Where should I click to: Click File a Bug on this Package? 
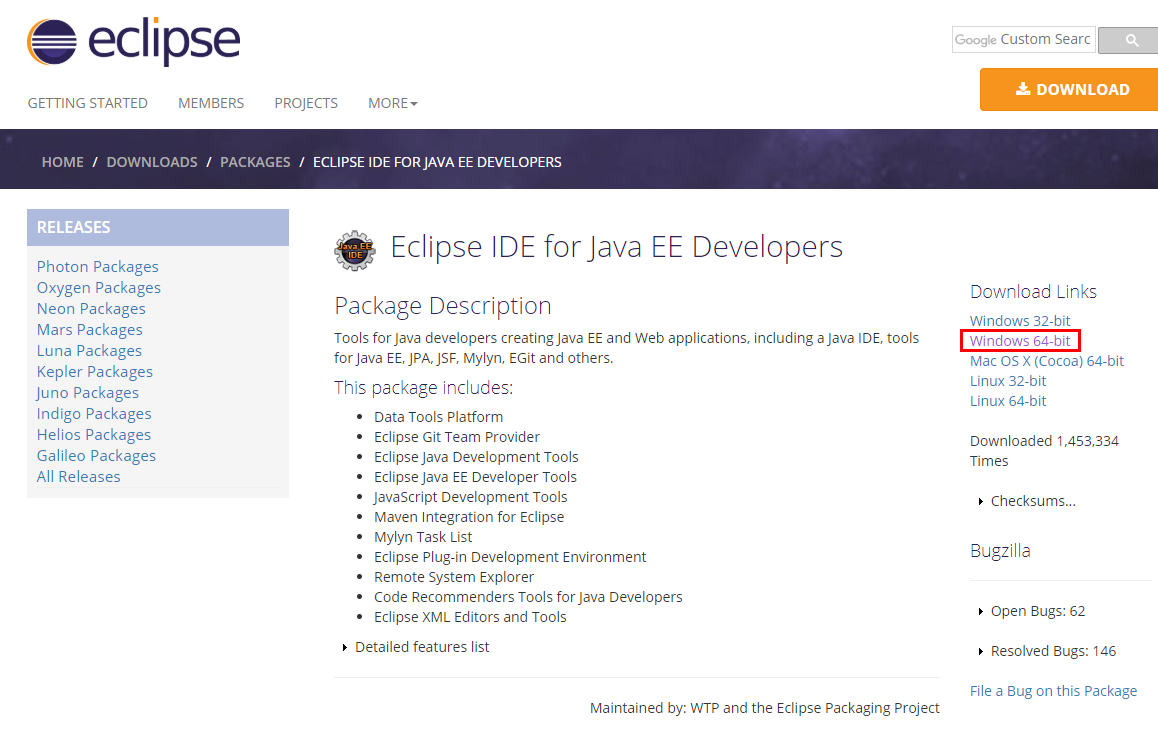(x=1053, y=691)
